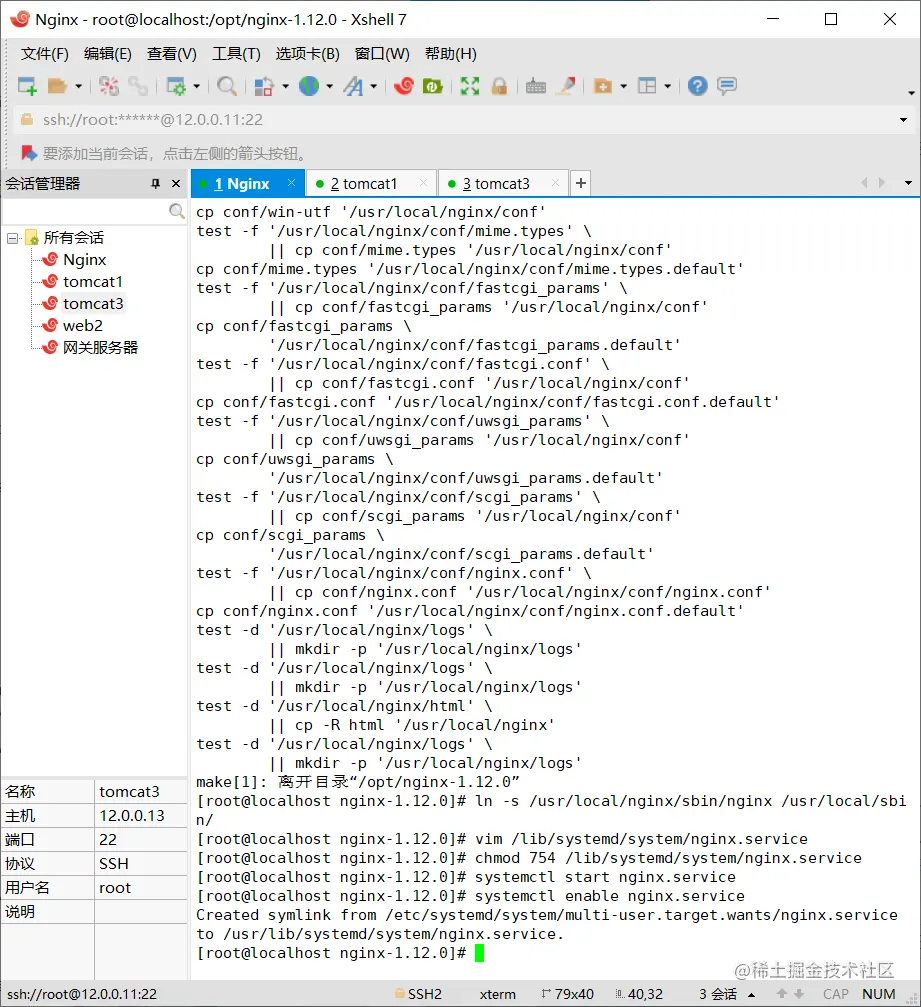Screen dimensions: 921x1007
Task: Open the 选项卡(B) menu
Action: (x=308, y=54)
